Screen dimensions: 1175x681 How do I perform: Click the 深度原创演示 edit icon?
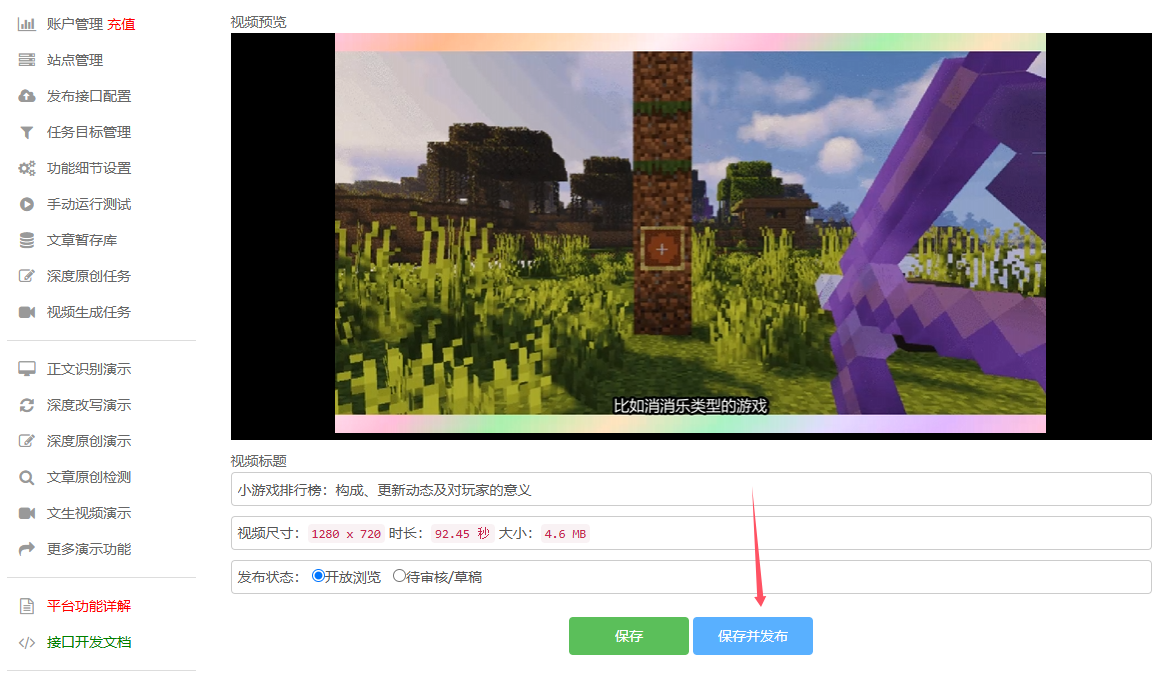tap(27, 441)
